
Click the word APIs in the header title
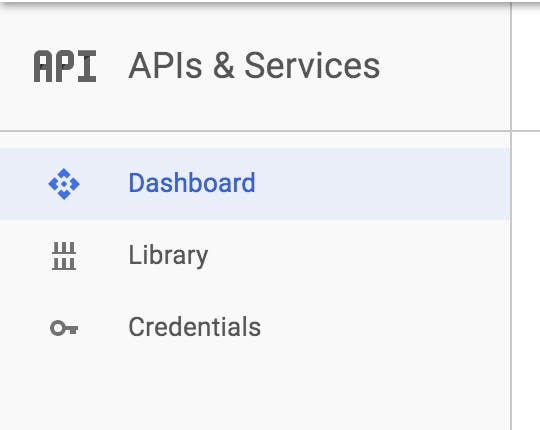click(x=165, y=65)
